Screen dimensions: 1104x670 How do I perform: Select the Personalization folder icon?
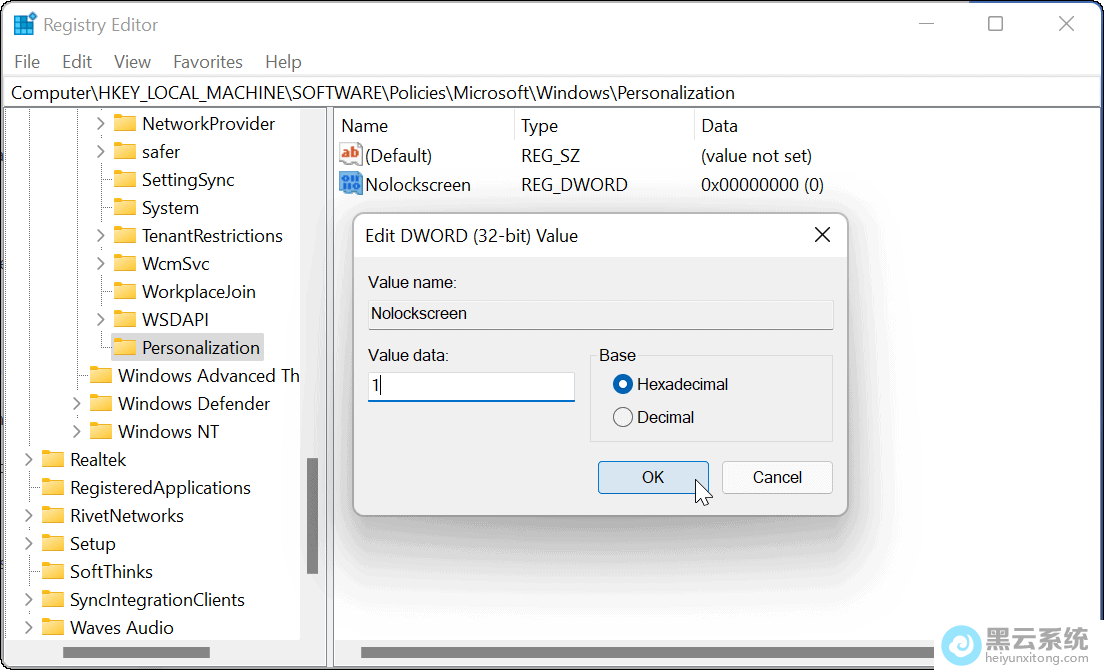(x=125, y=348)
